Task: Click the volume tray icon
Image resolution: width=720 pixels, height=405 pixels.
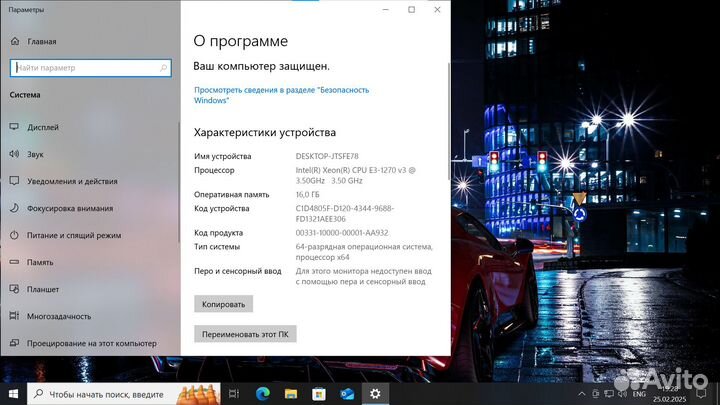Action: [x=623, y=394]
